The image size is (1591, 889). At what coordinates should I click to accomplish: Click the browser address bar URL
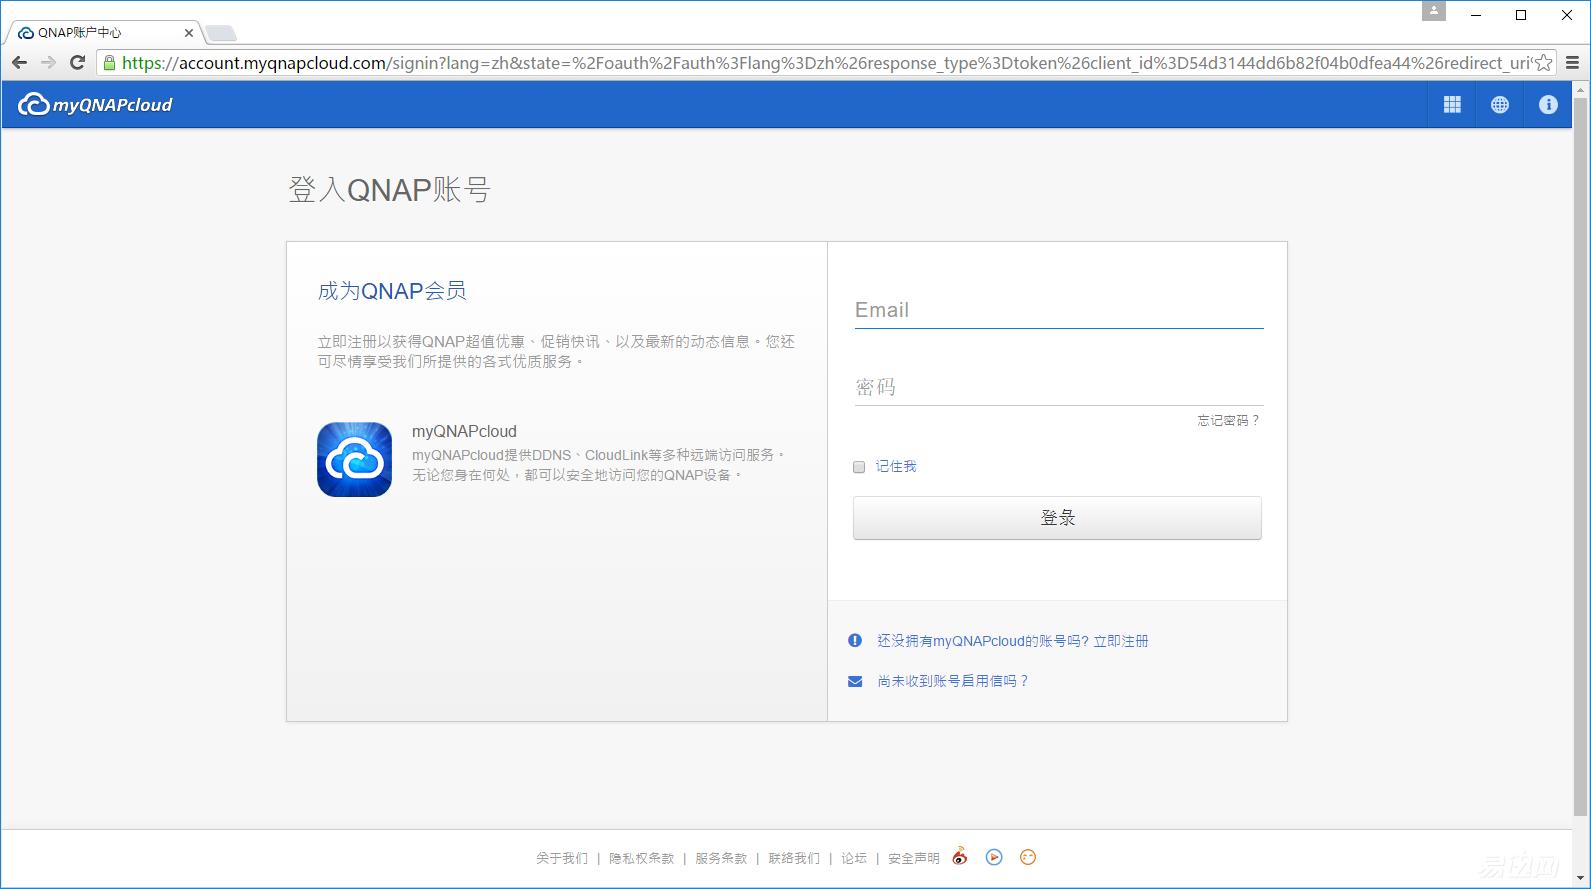coord(825,63)
